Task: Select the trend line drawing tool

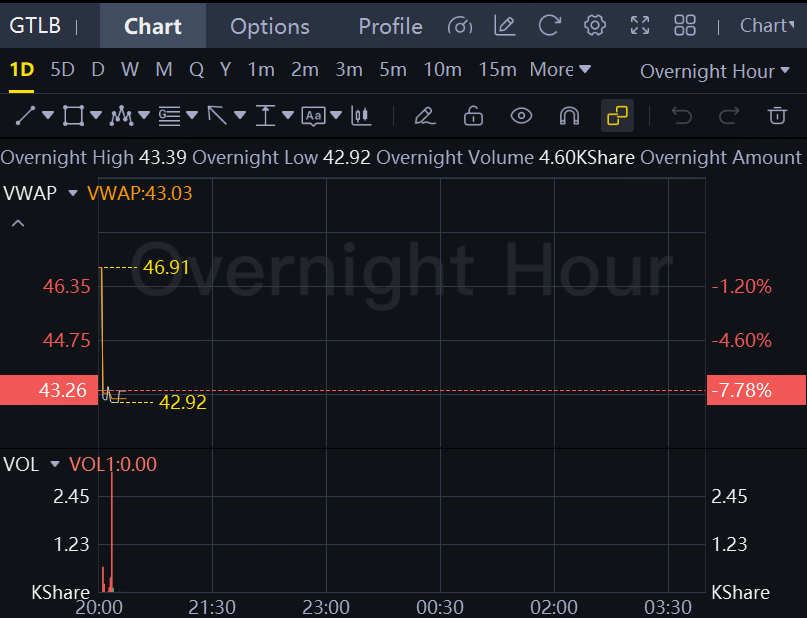Action: (x=25, y=116)
